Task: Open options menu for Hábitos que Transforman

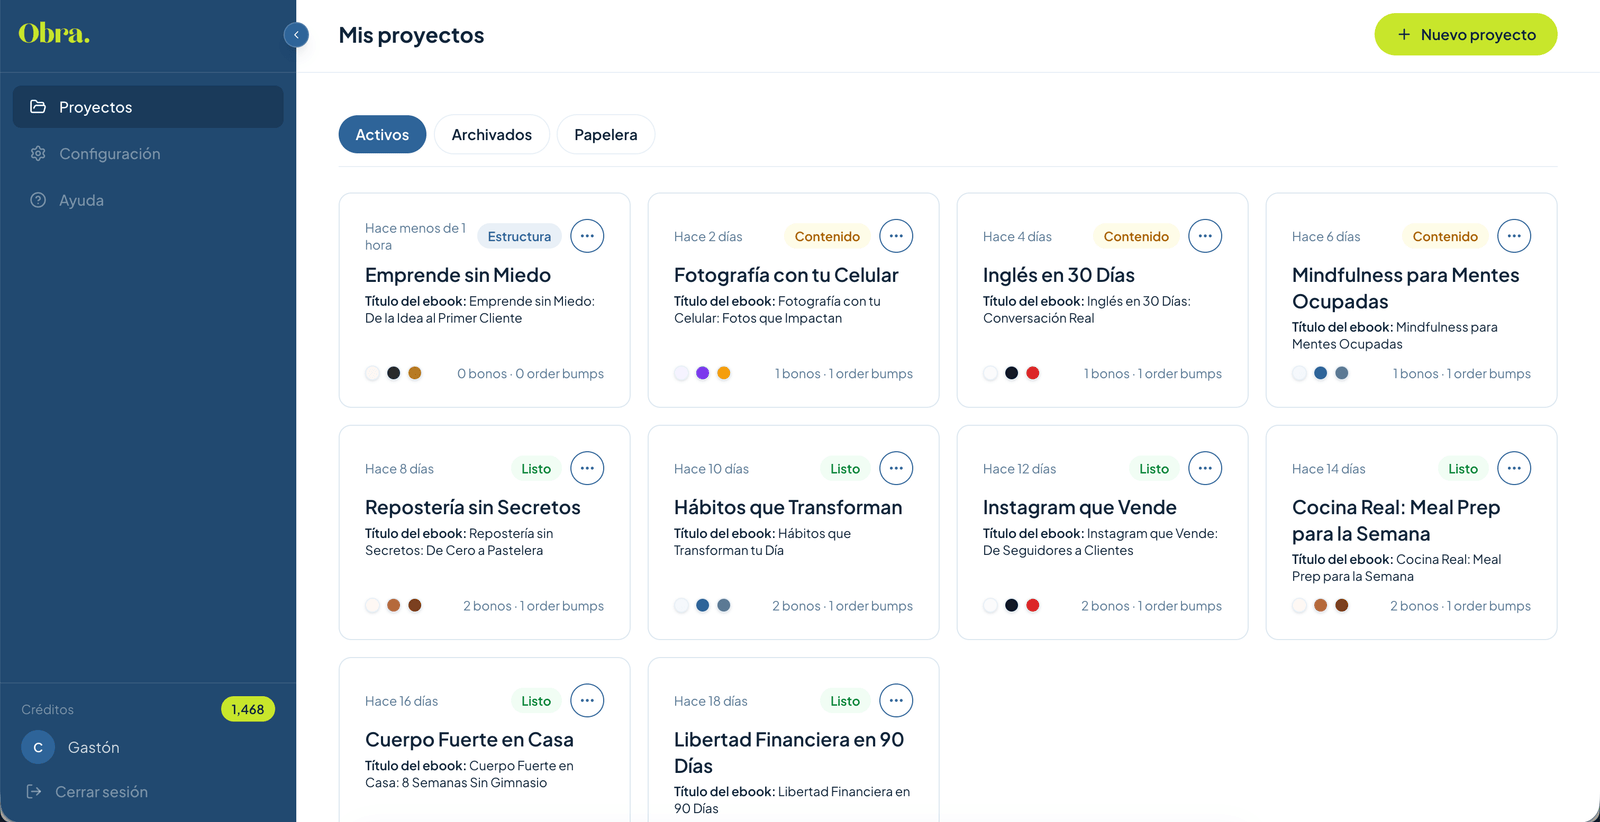Action: pos(896,468)
